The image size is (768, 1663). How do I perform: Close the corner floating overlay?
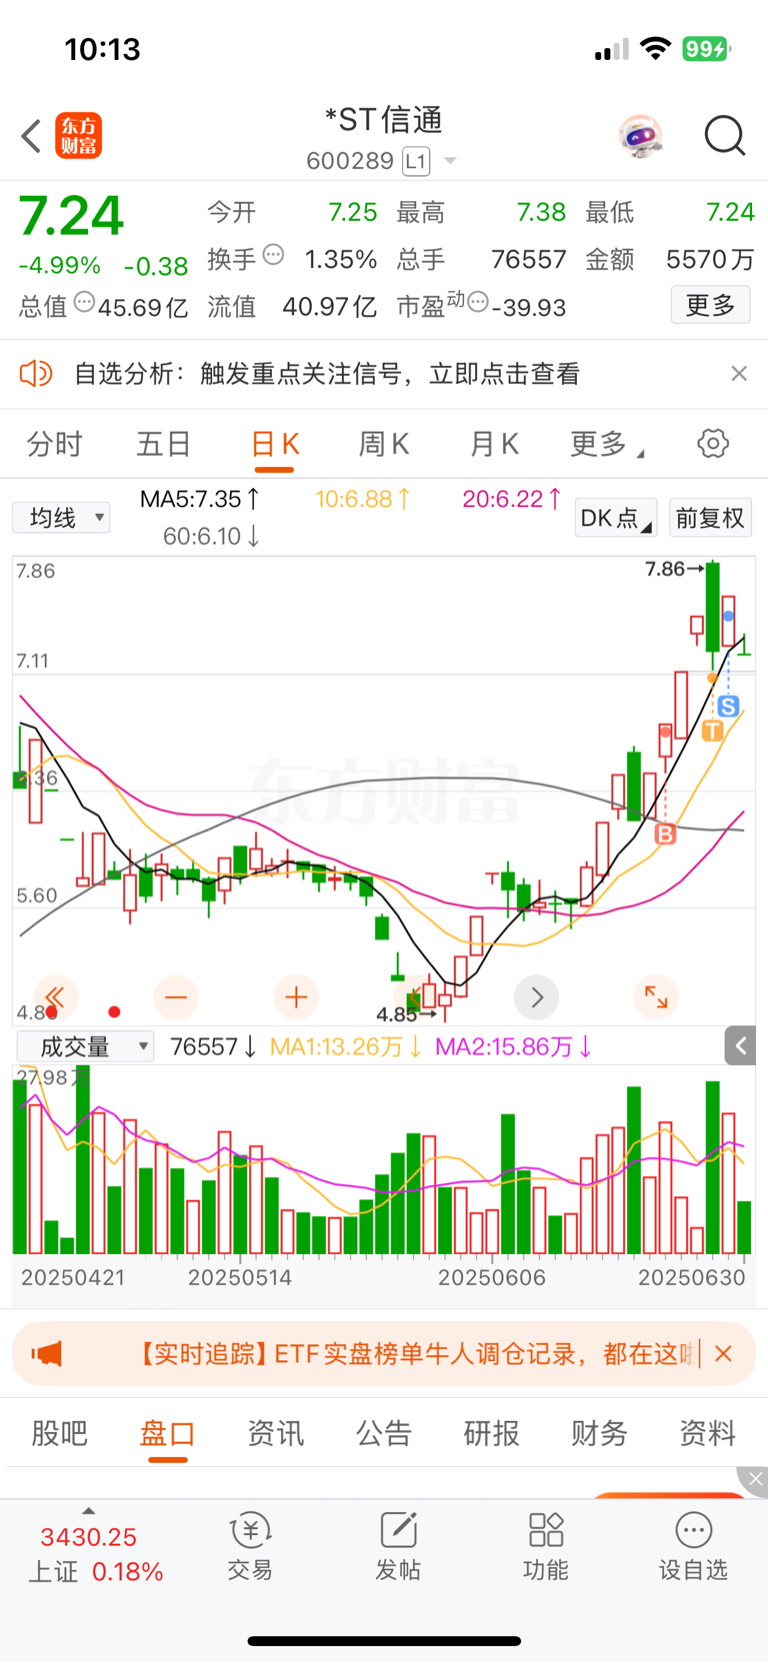(x=755, y=1479)
